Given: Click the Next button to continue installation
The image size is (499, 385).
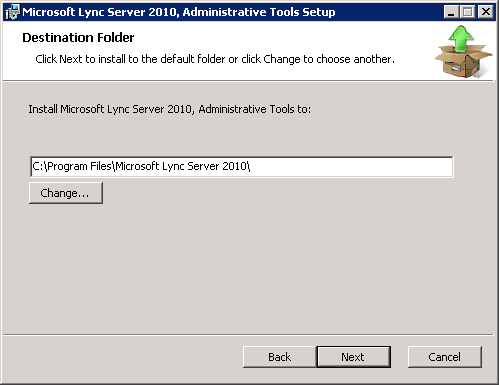Looking at the screenshot, I should (x=354, y=357).
